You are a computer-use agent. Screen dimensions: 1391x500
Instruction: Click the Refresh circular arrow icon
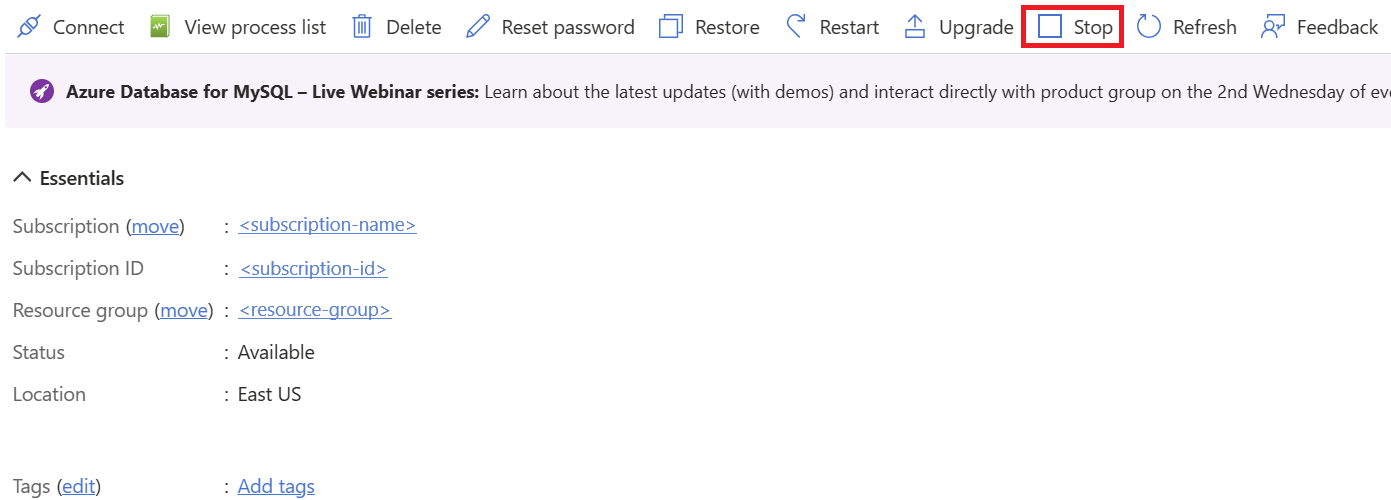pyautogui.click(x=1149, y=27)
